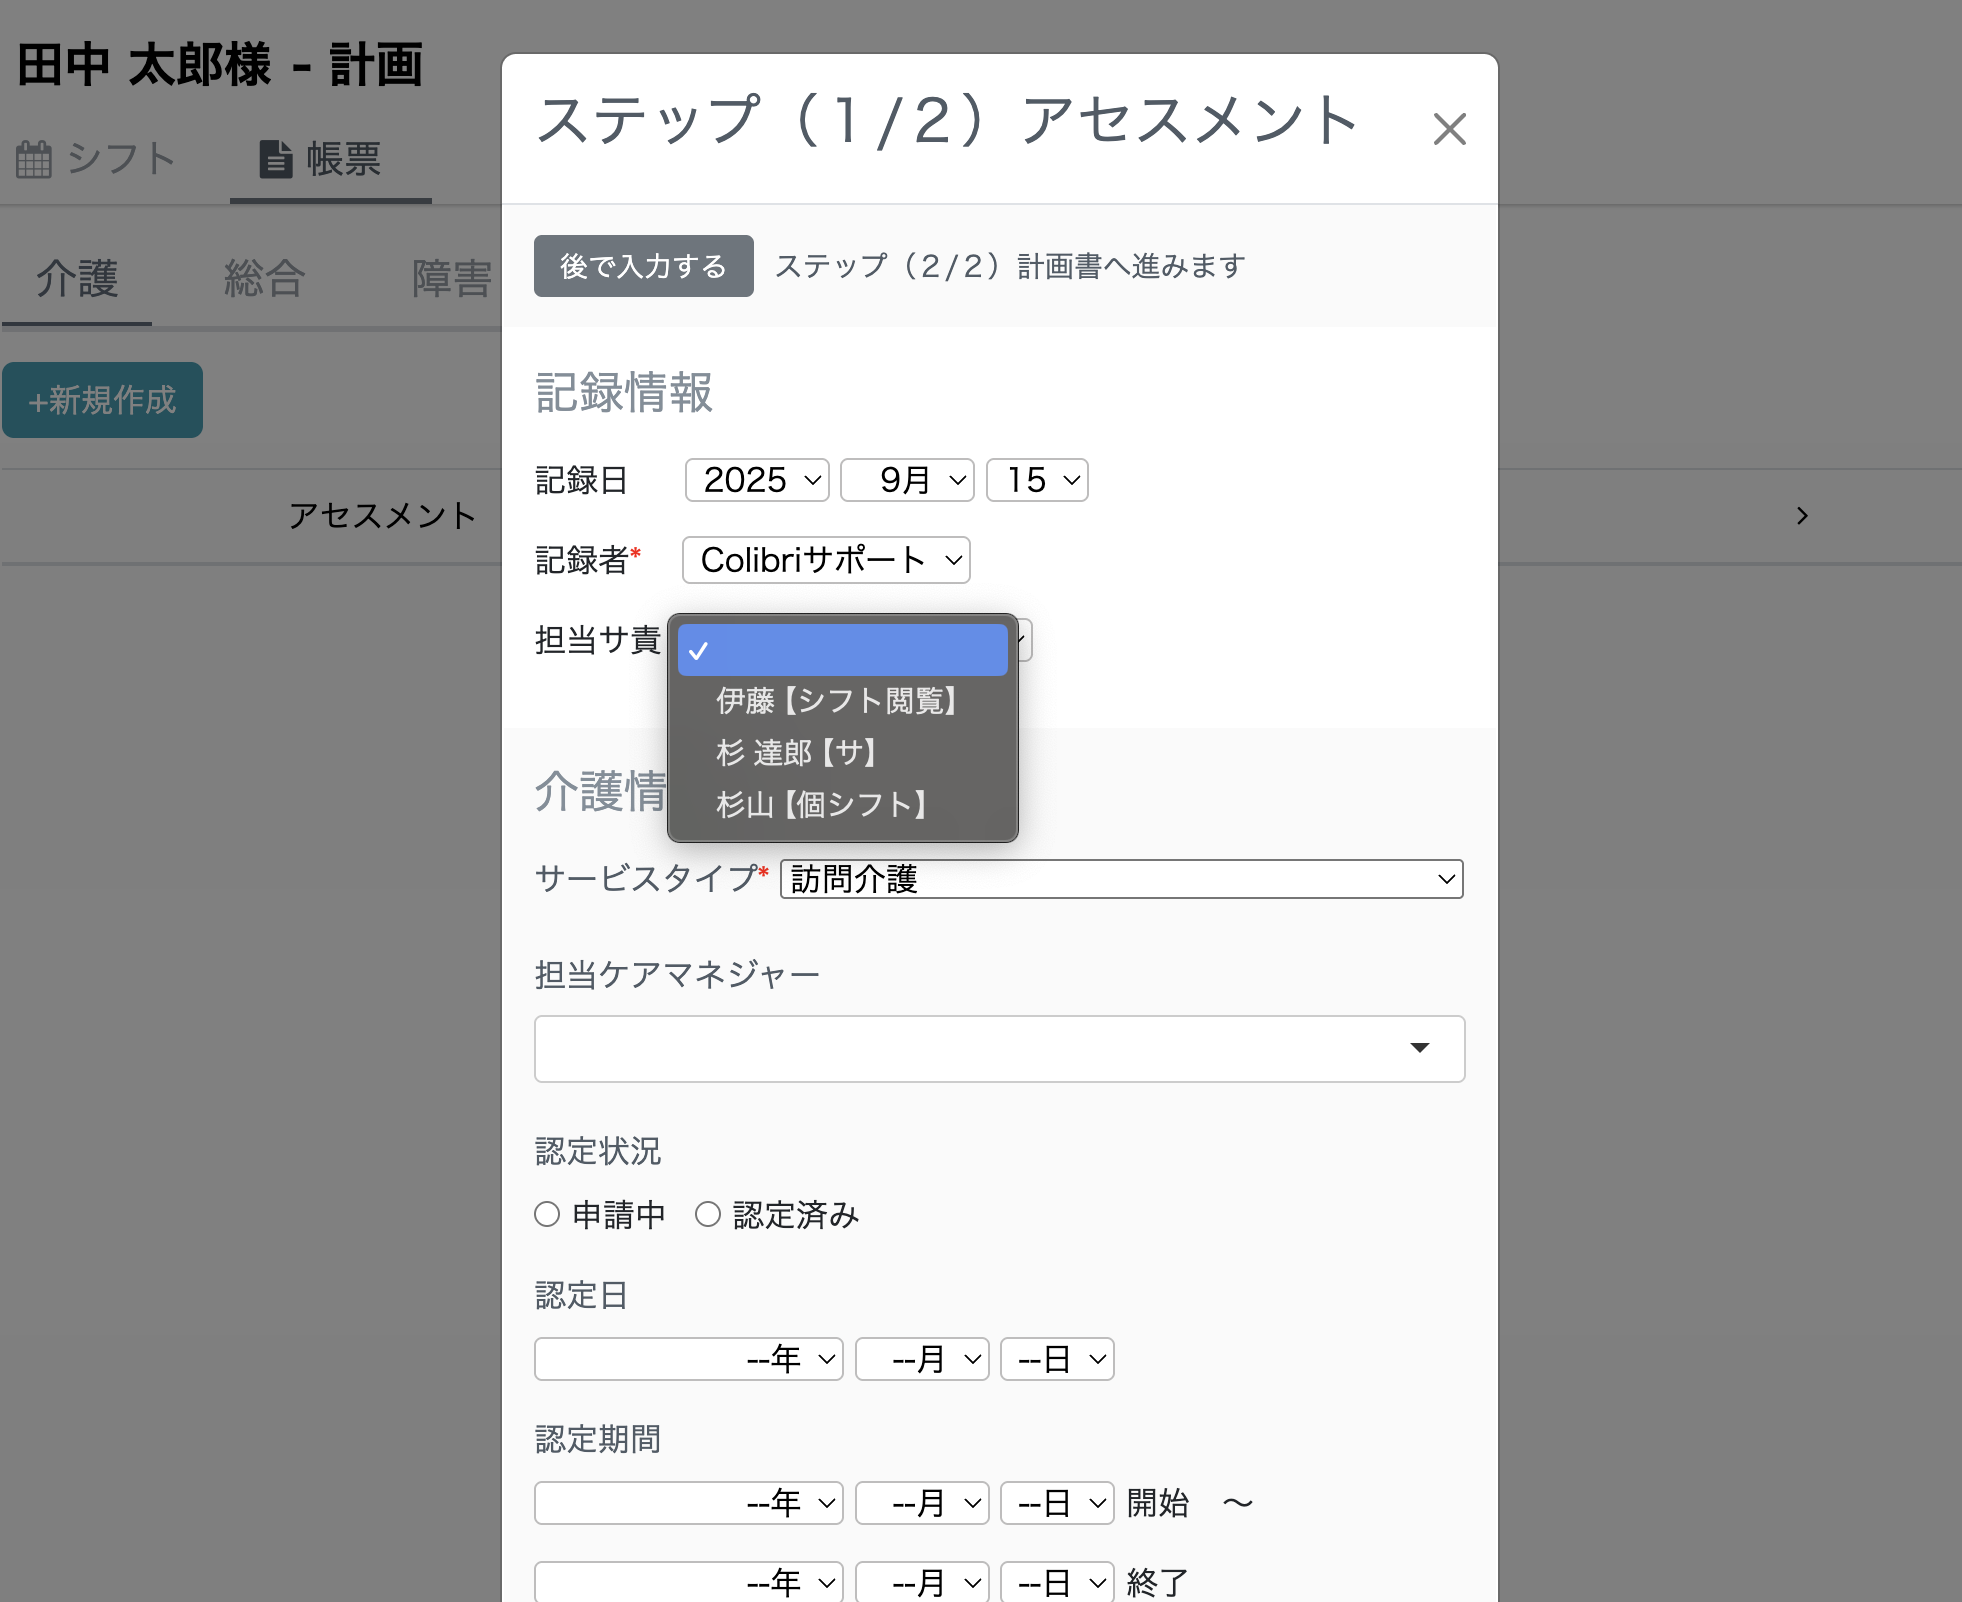Image resolution: width=1962 pixels, height=1602 pixels.
Task: Click the chevron on the アセスメント row
Action: (x=1803, y=516)
